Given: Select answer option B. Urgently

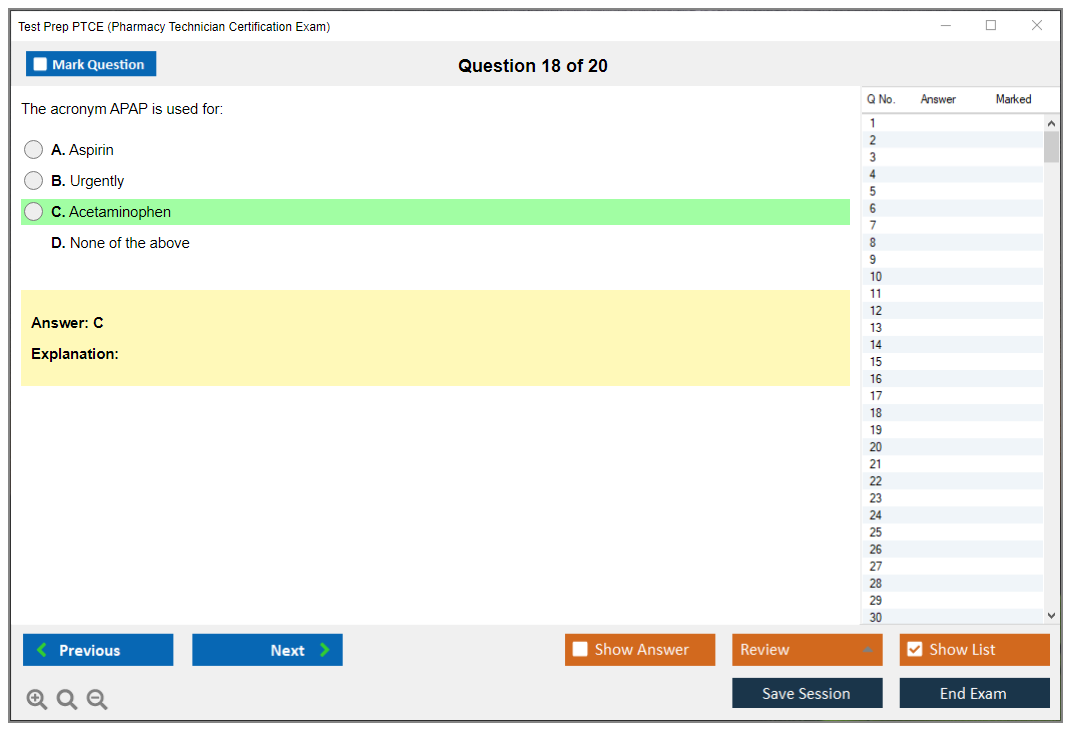Looking at the screenshot, I should (34, 181).
